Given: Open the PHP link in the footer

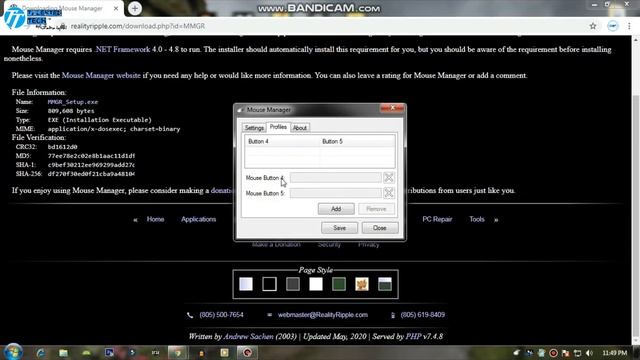Looking at the screenshot, I should (x=413, y=337).
